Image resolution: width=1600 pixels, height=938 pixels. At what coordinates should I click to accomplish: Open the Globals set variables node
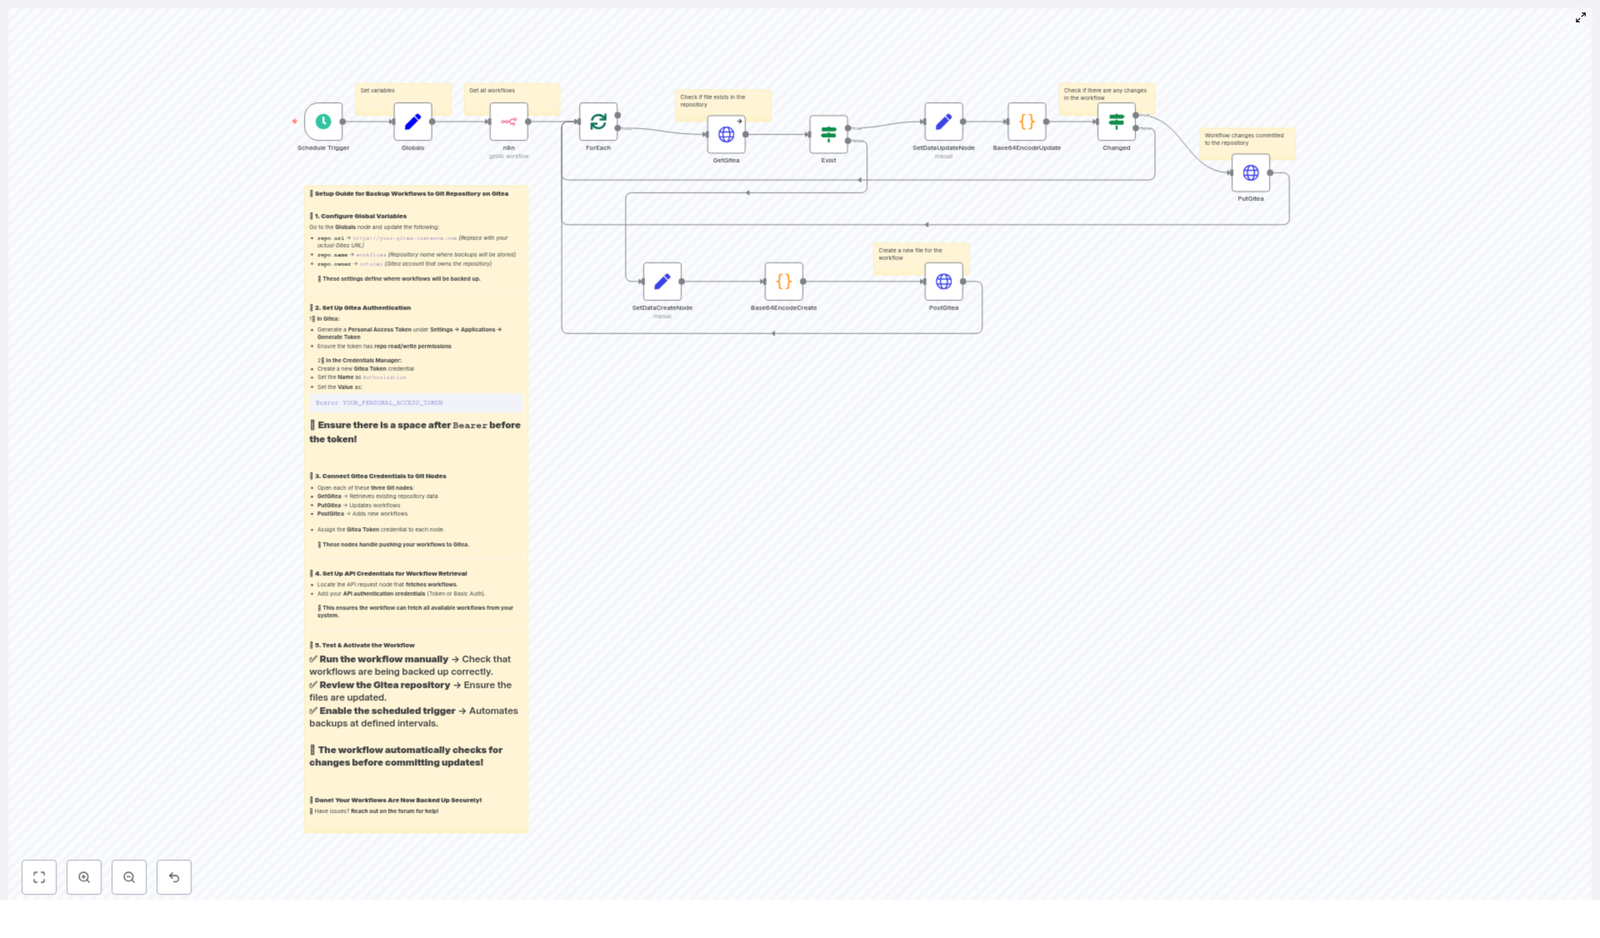click(x=413, y=122)
